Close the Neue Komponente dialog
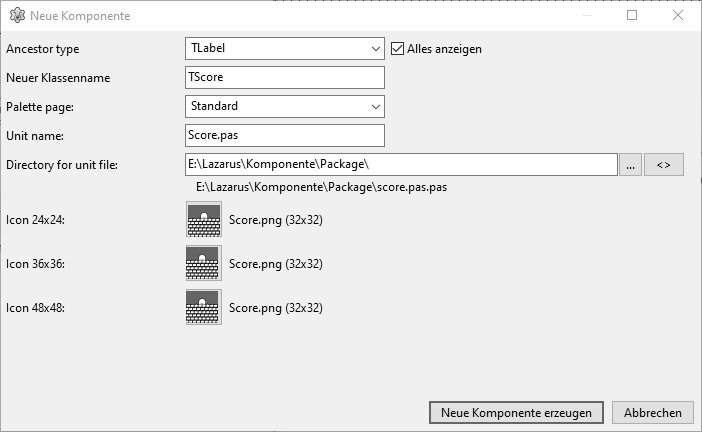Screen dimensions: 702x432 pyautogui.click(x=678, y=15)
